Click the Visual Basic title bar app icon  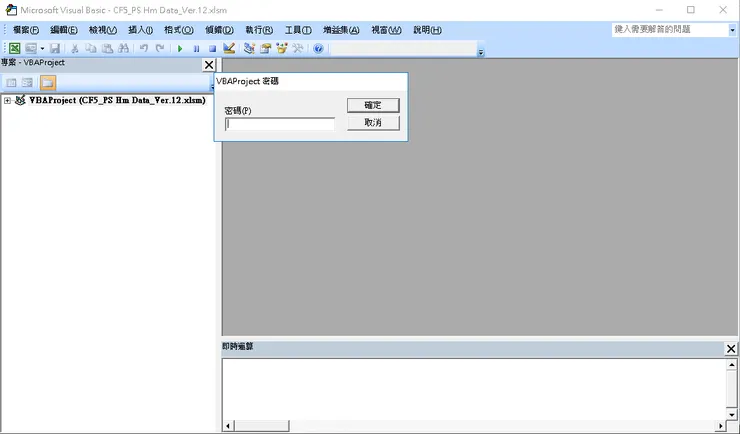pyautogui.click(x=11, y=9)
